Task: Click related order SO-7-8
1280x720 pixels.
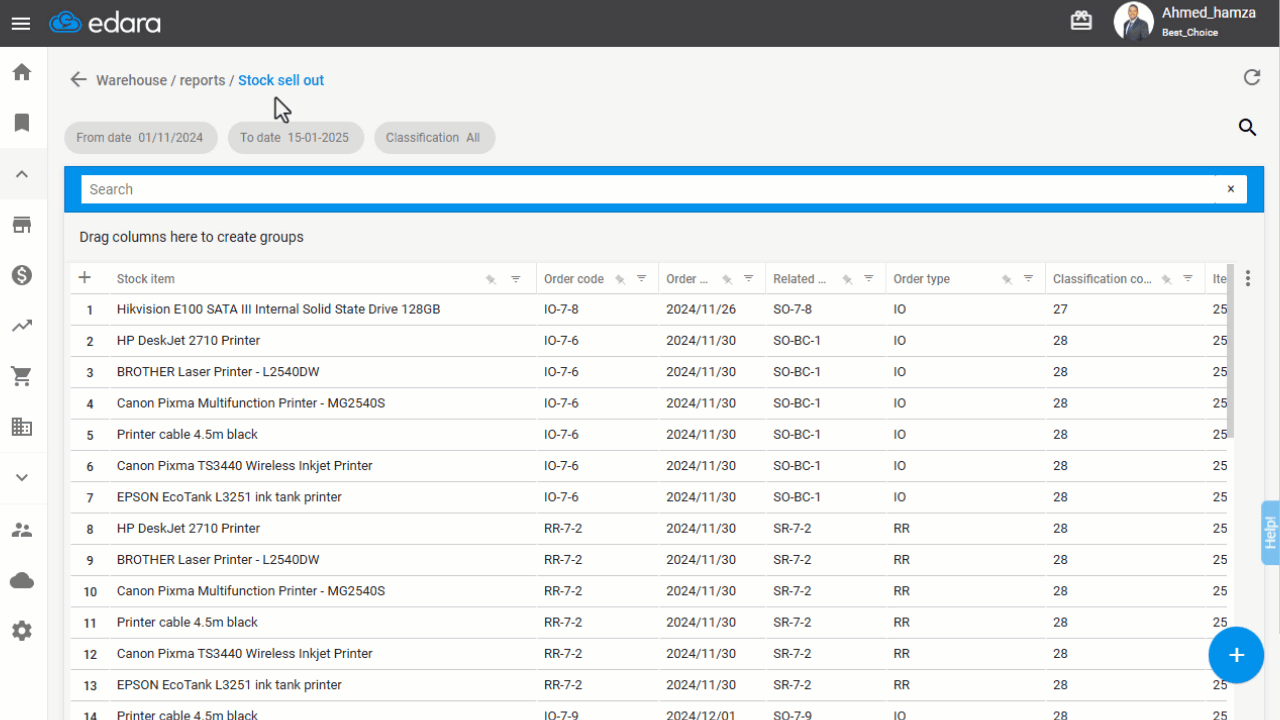Action: click(x=792, y=309)
